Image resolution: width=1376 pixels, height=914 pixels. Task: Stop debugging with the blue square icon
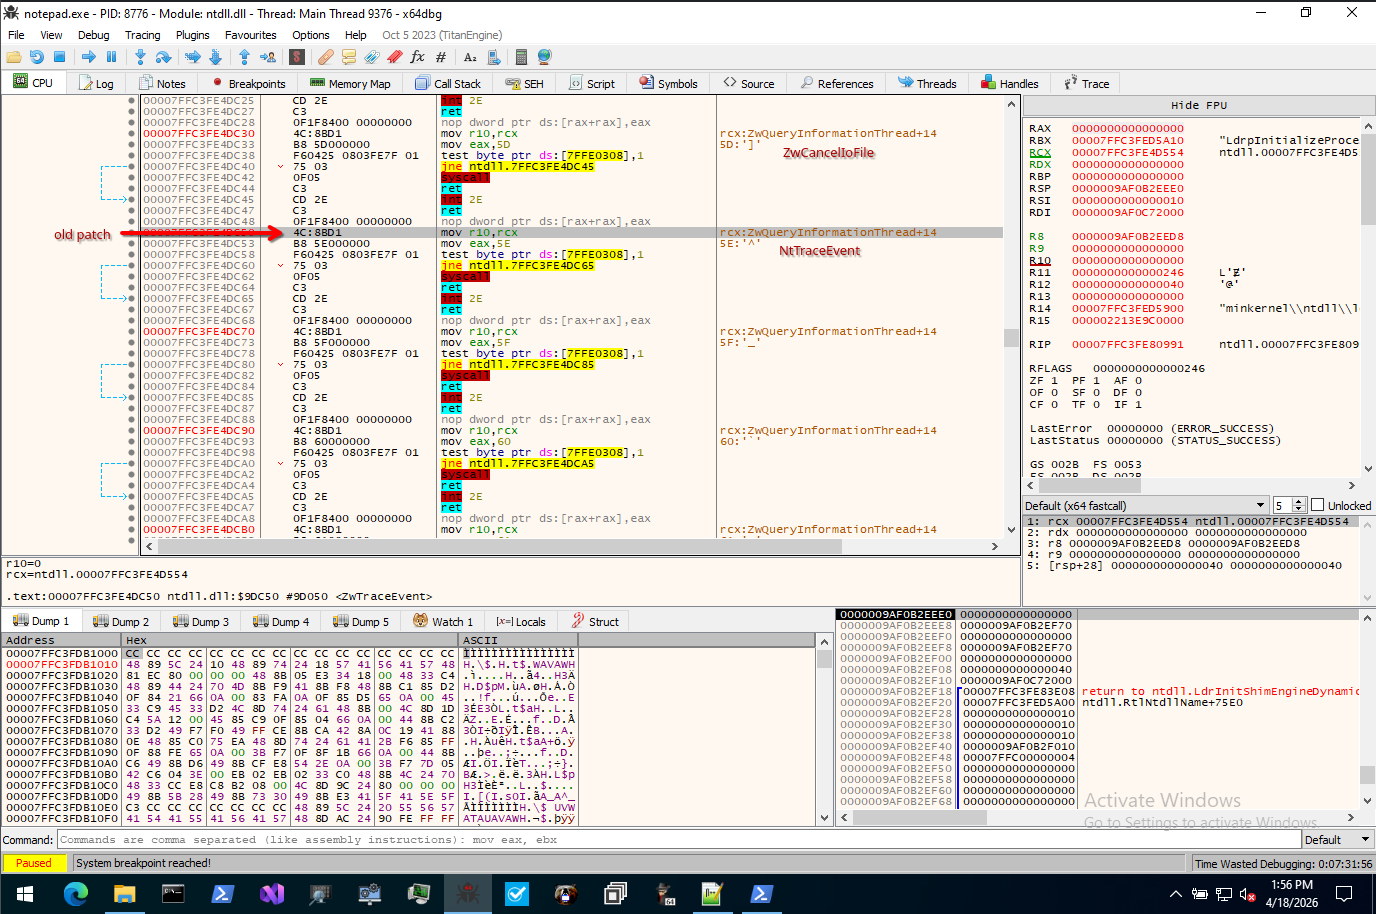(x=59, y=57)
